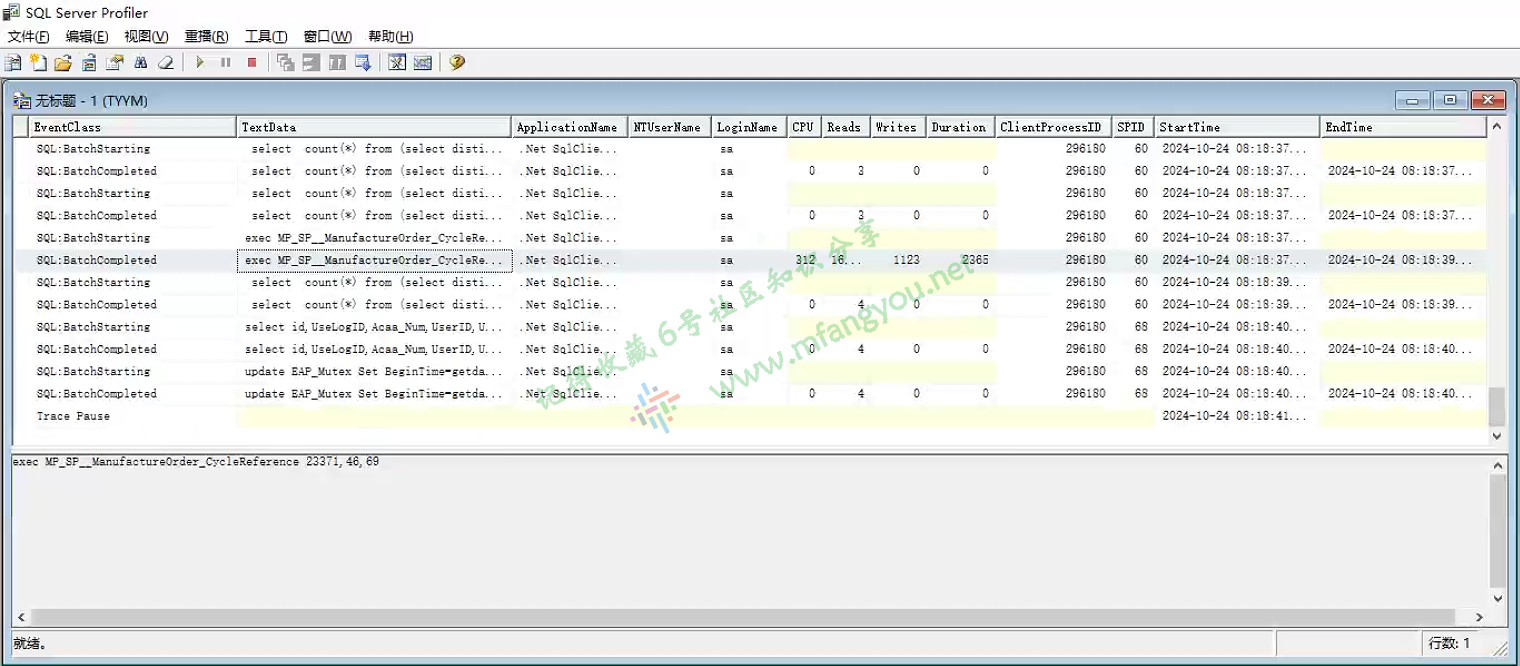The width and height of the screenshot is (1520, 666).
Task: Launch Database Engine Tuning Advisor icon
Action: [x=397, y=63]
